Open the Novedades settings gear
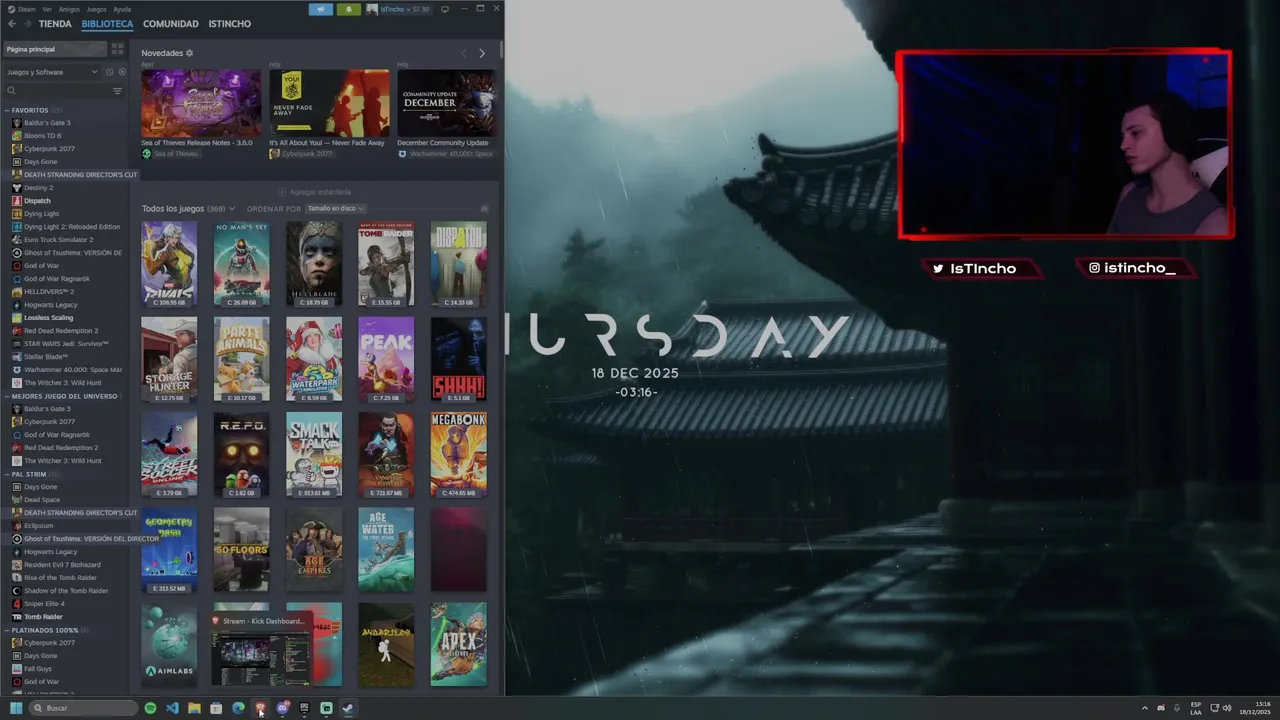Viewport: 1280px width, 720px height. (189, 53)
